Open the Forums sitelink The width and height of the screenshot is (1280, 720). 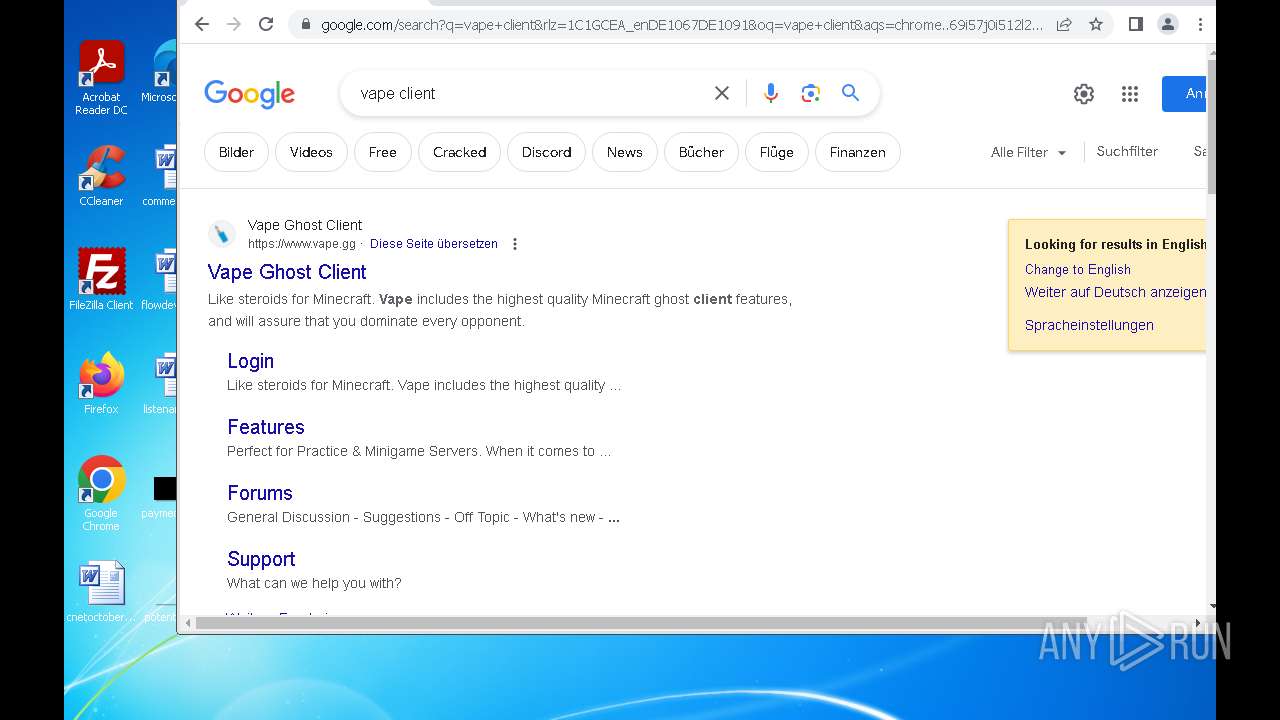259,493
